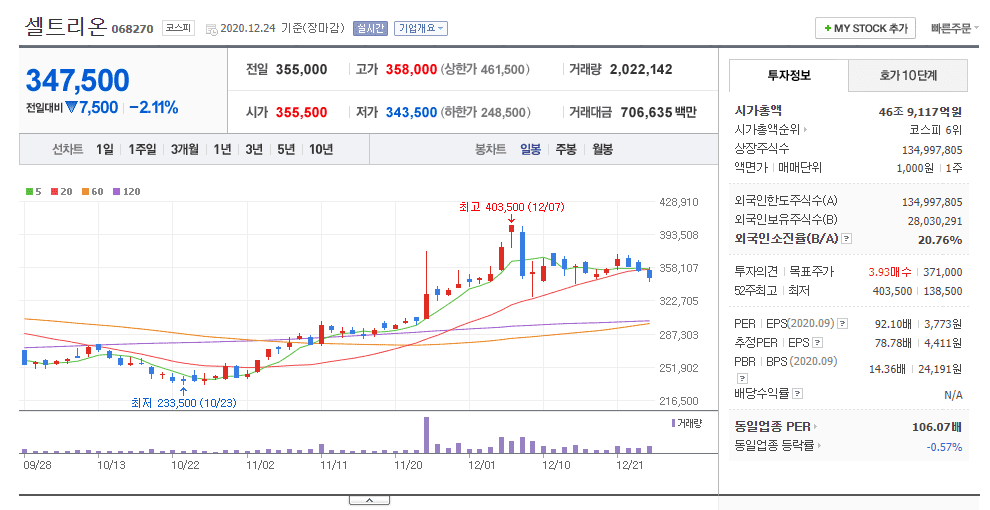Screen dimensions: 990x510
Task: Expand the 빠른주문 dropdown
Action: point(954,28)
